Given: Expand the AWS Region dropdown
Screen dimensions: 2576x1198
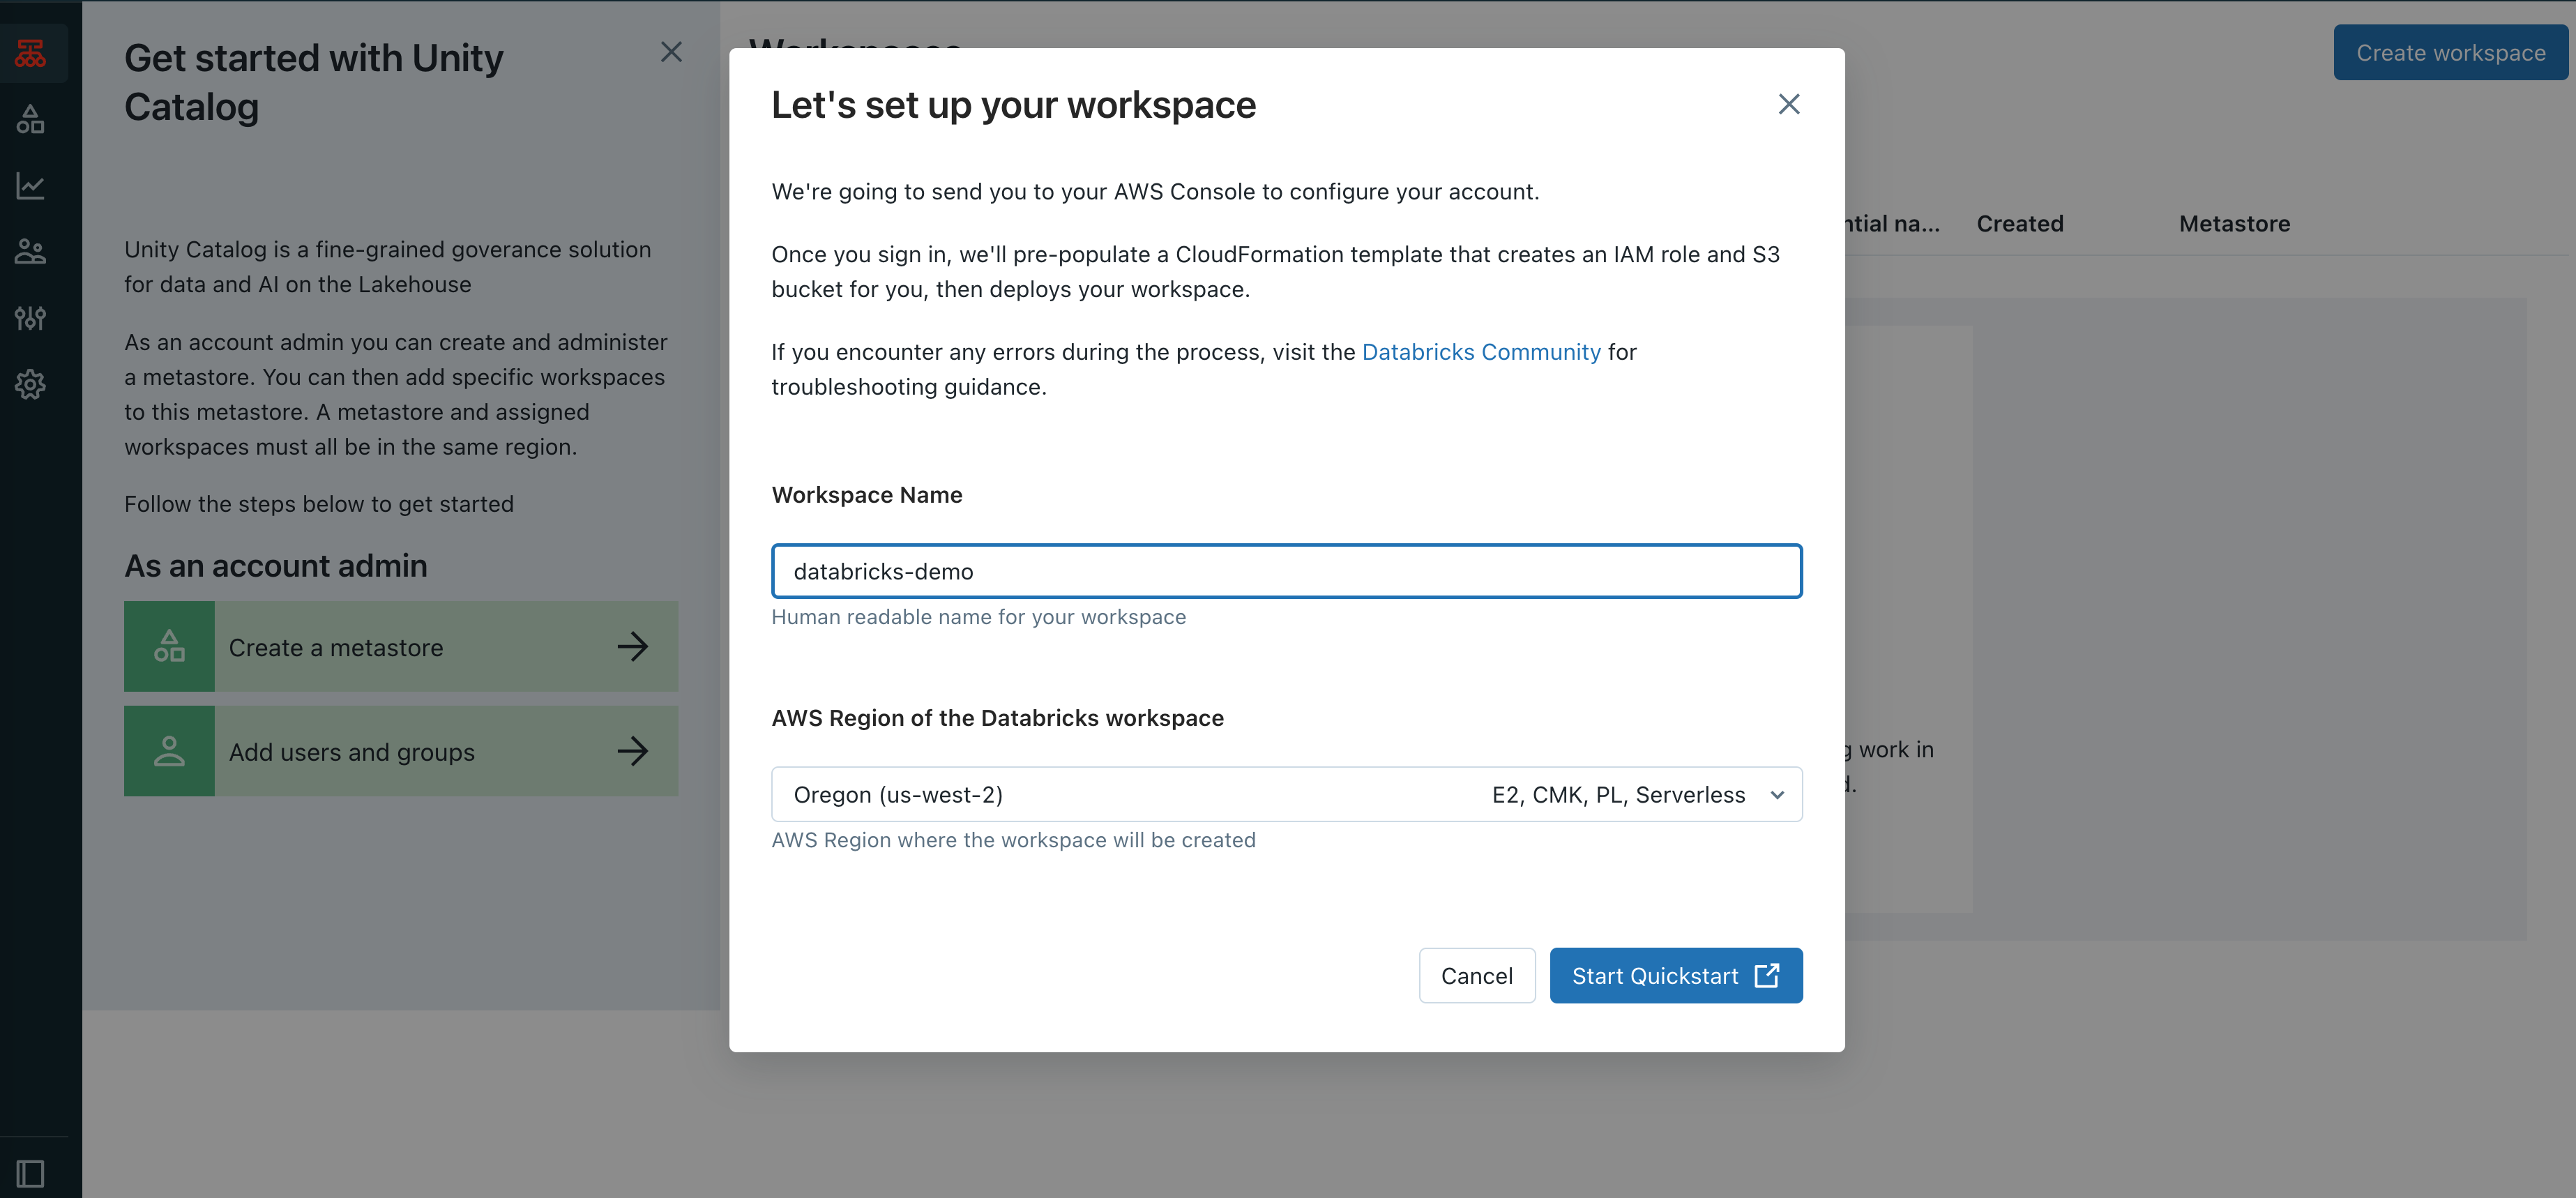Looking at the screenshot, I should (1286, 794).
